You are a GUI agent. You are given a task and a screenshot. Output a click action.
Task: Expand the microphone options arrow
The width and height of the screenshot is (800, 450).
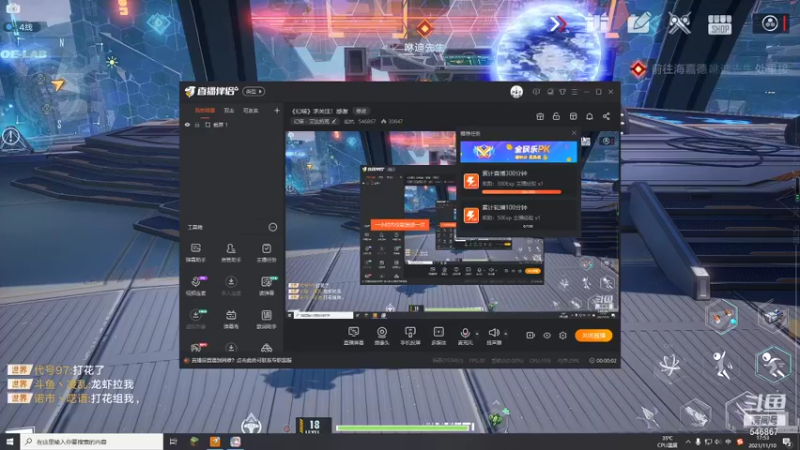tap(477, 334)
